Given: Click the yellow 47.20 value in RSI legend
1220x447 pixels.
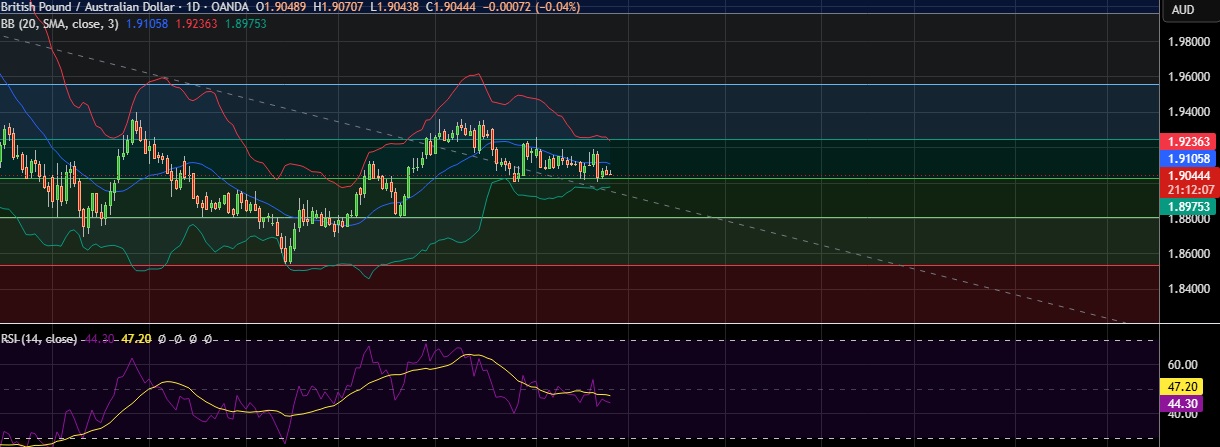Looking at the screenshot, I should (136, 339).
